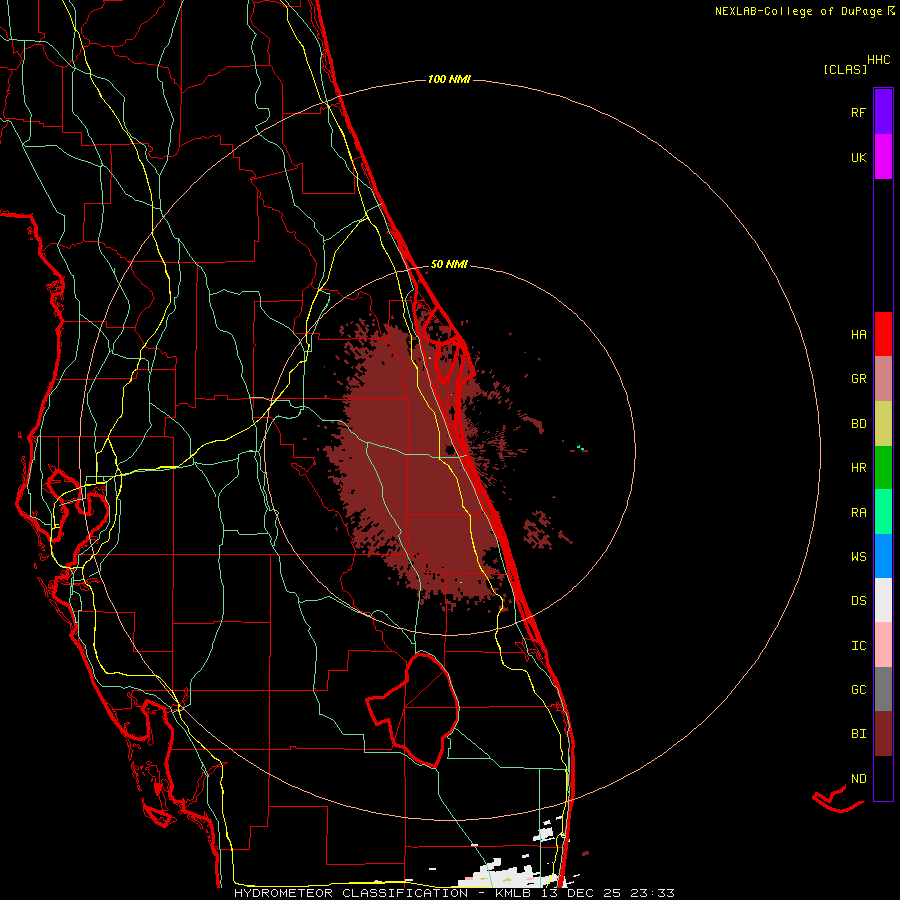
Task: Select the light pink IC color swatch
Action: [x=883, y=645]
